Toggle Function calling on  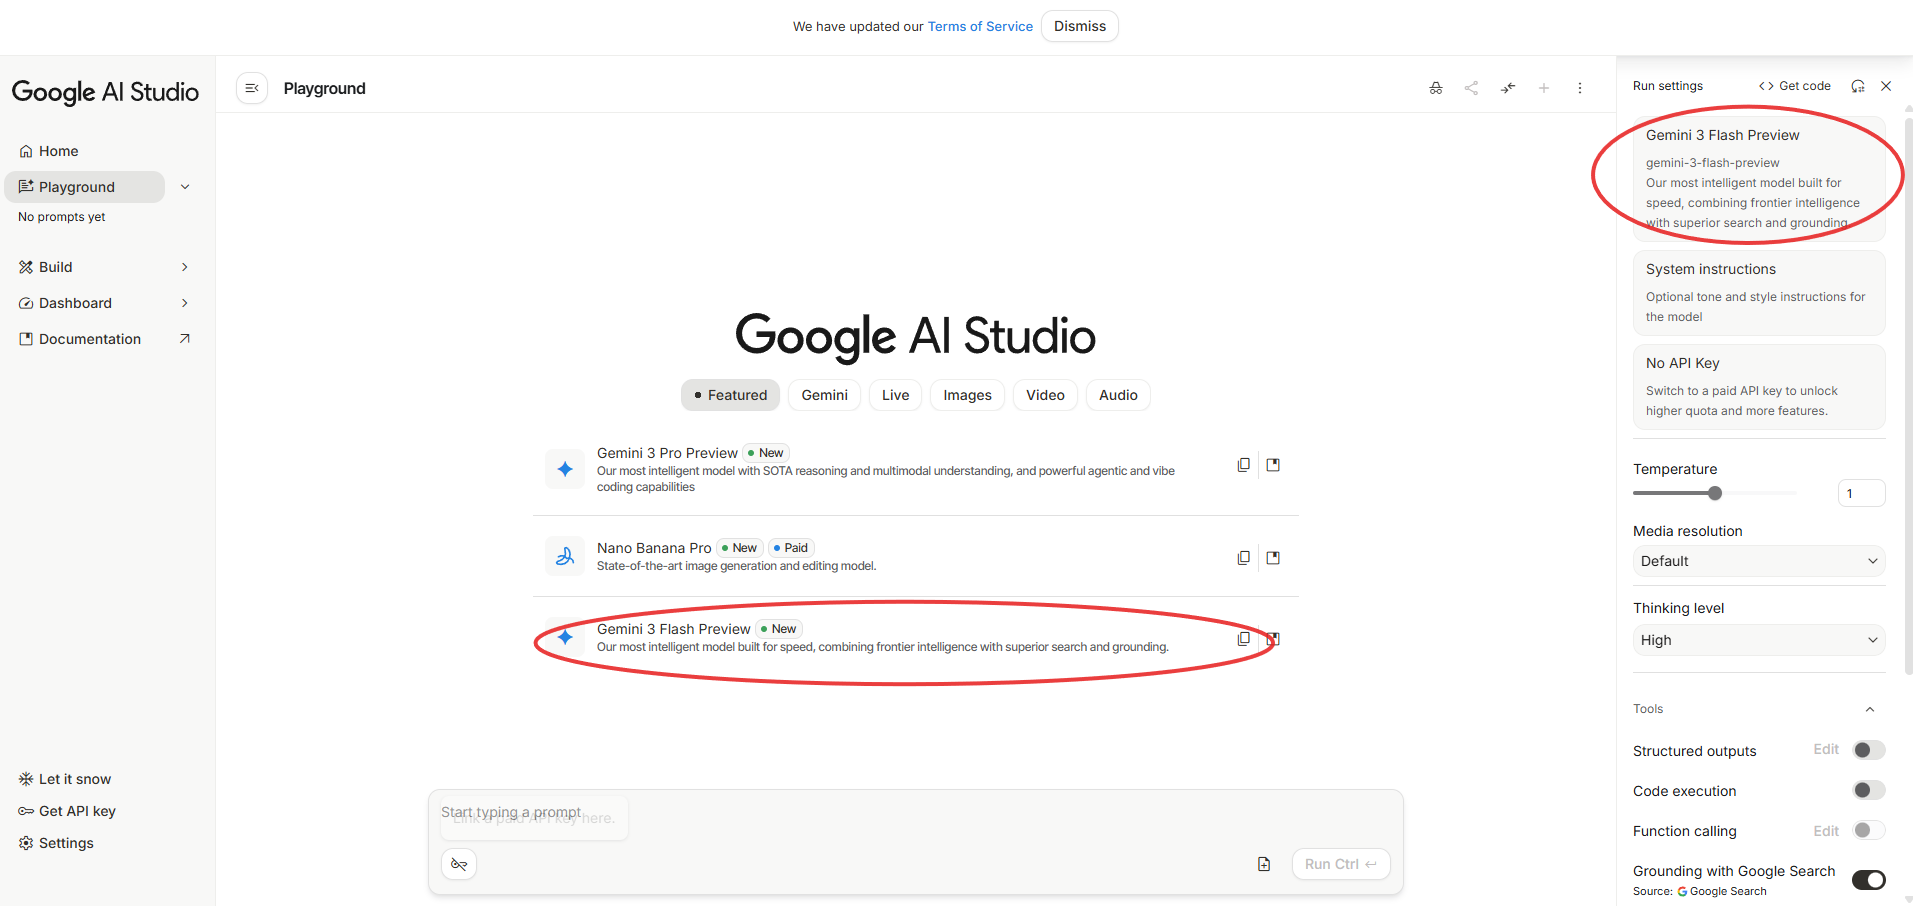click(1869, 830)
